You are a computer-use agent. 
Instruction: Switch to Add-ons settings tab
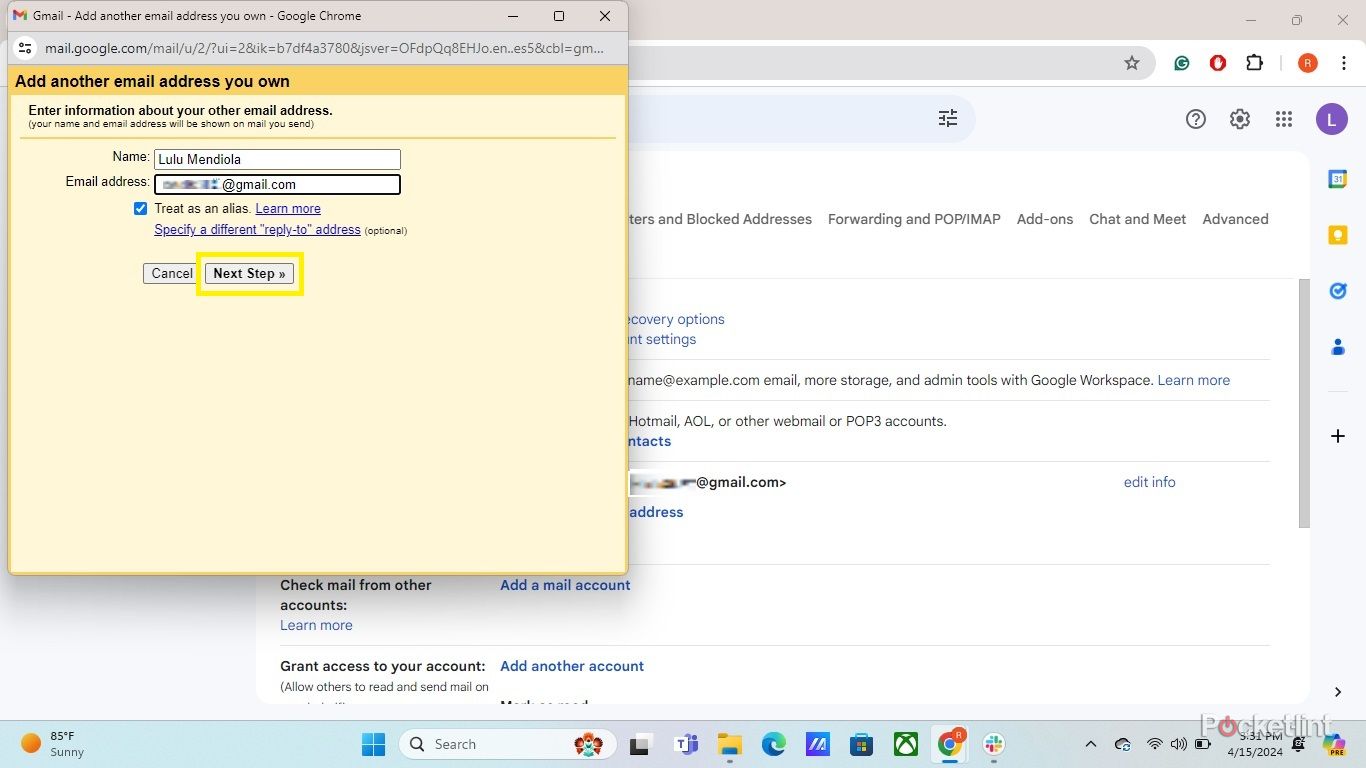(1045, 219)
